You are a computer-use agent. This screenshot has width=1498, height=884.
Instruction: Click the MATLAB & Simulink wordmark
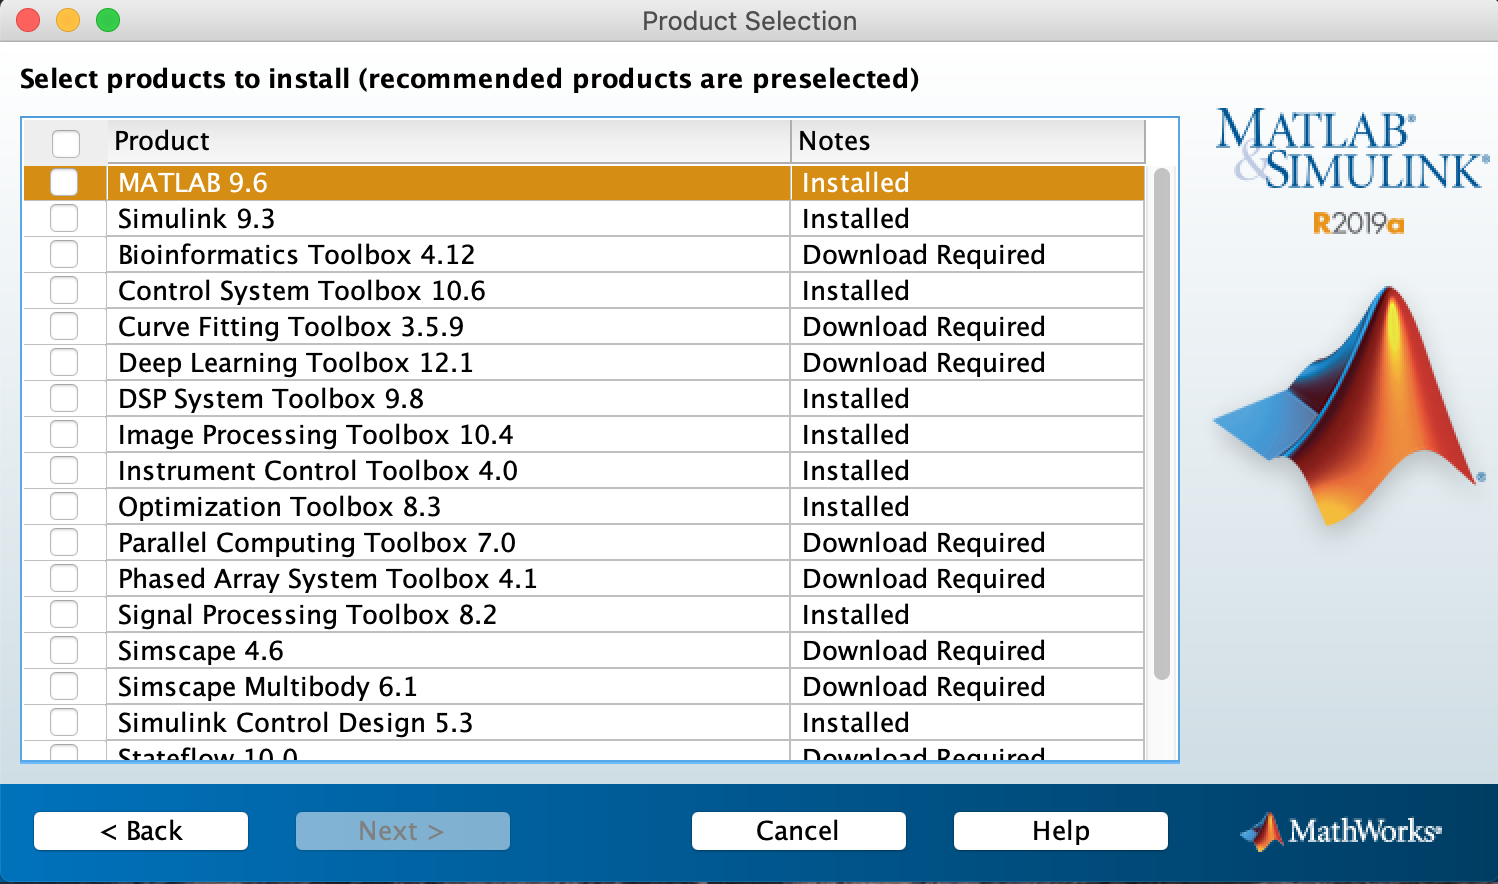point(1352,150)
